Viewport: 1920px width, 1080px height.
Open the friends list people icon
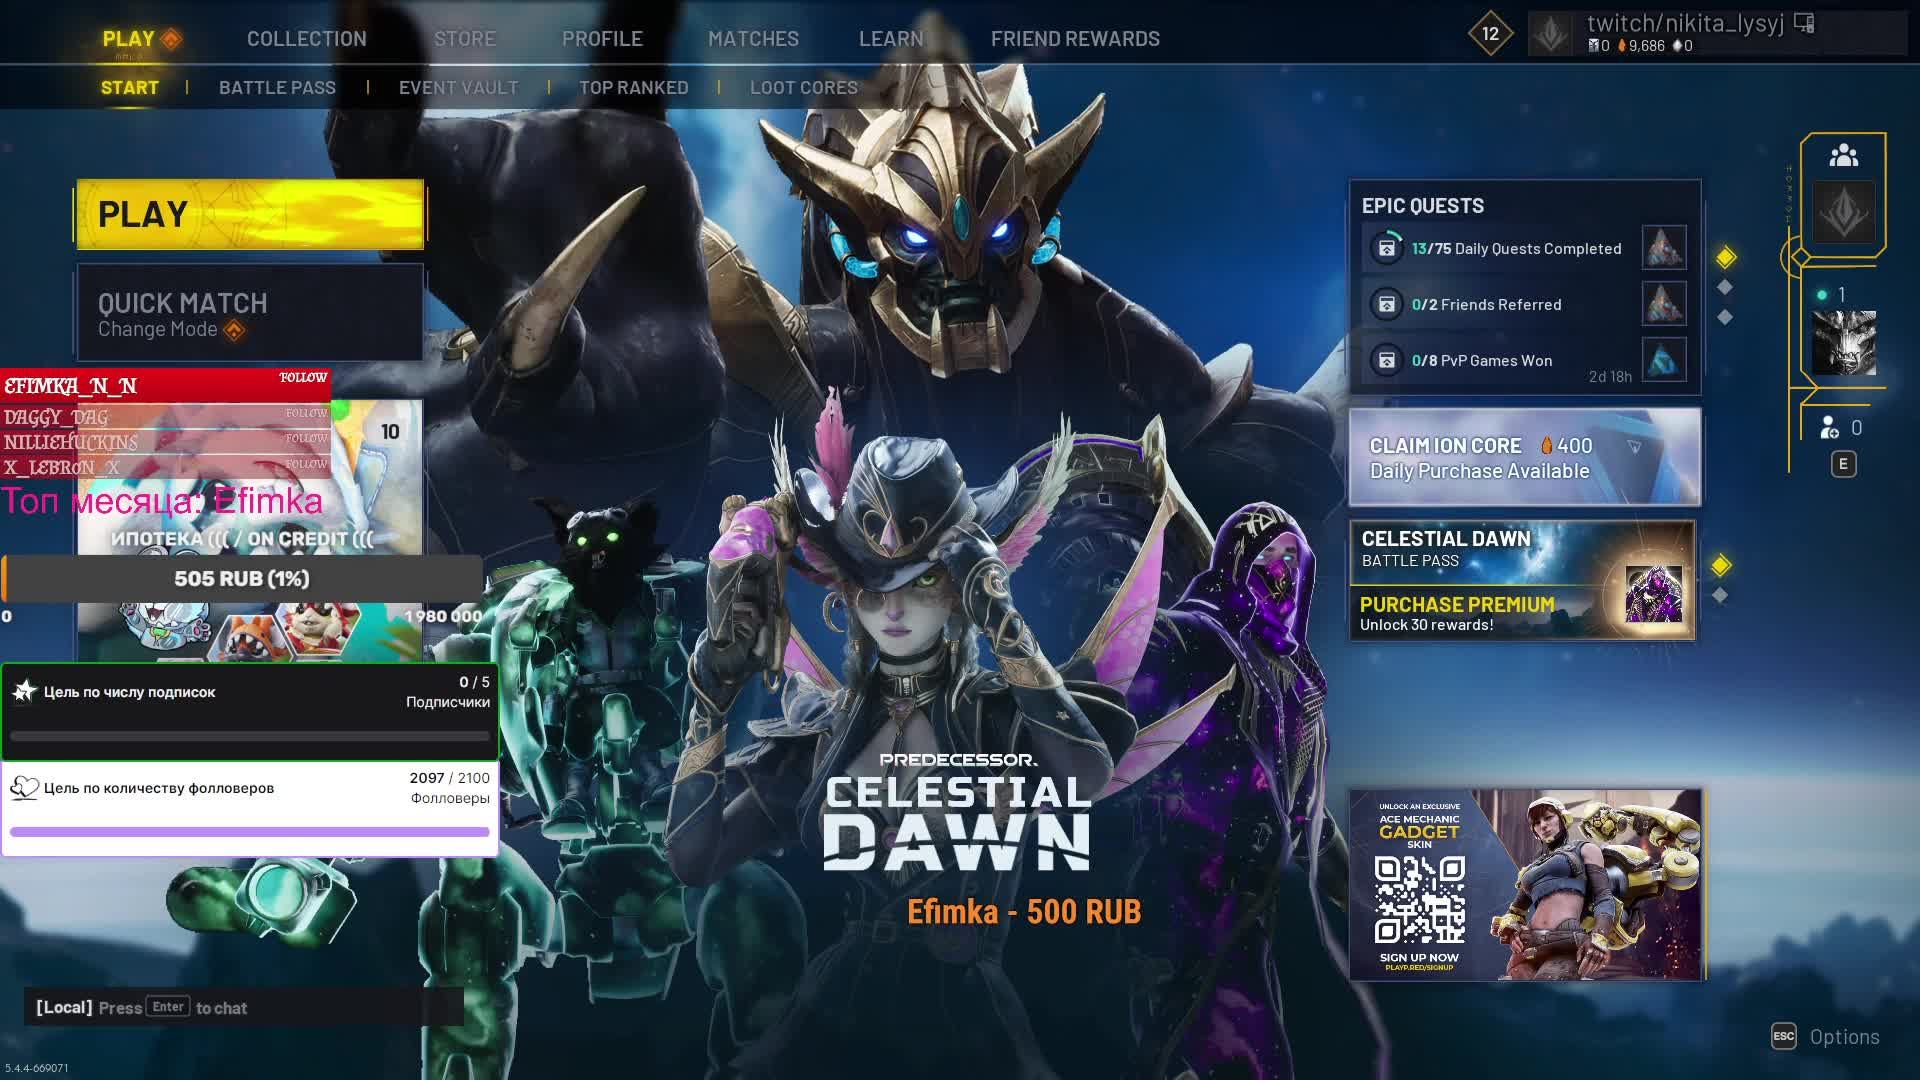1843,156
